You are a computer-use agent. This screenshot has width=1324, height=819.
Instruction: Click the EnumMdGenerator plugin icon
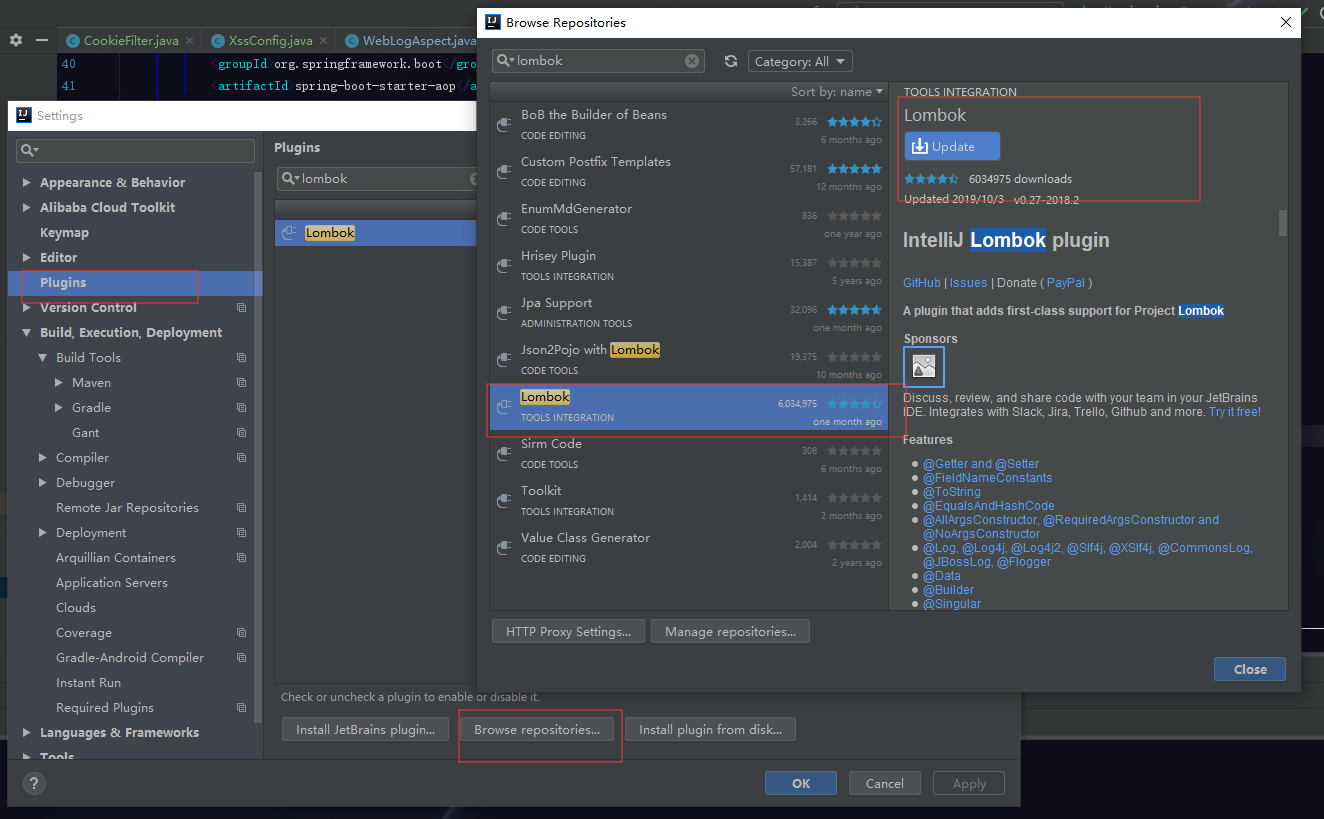tap(505, 219)
